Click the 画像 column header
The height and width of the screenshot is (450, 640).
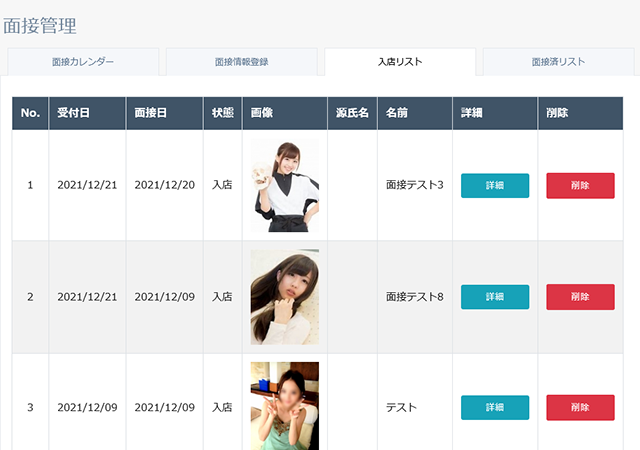285,113
